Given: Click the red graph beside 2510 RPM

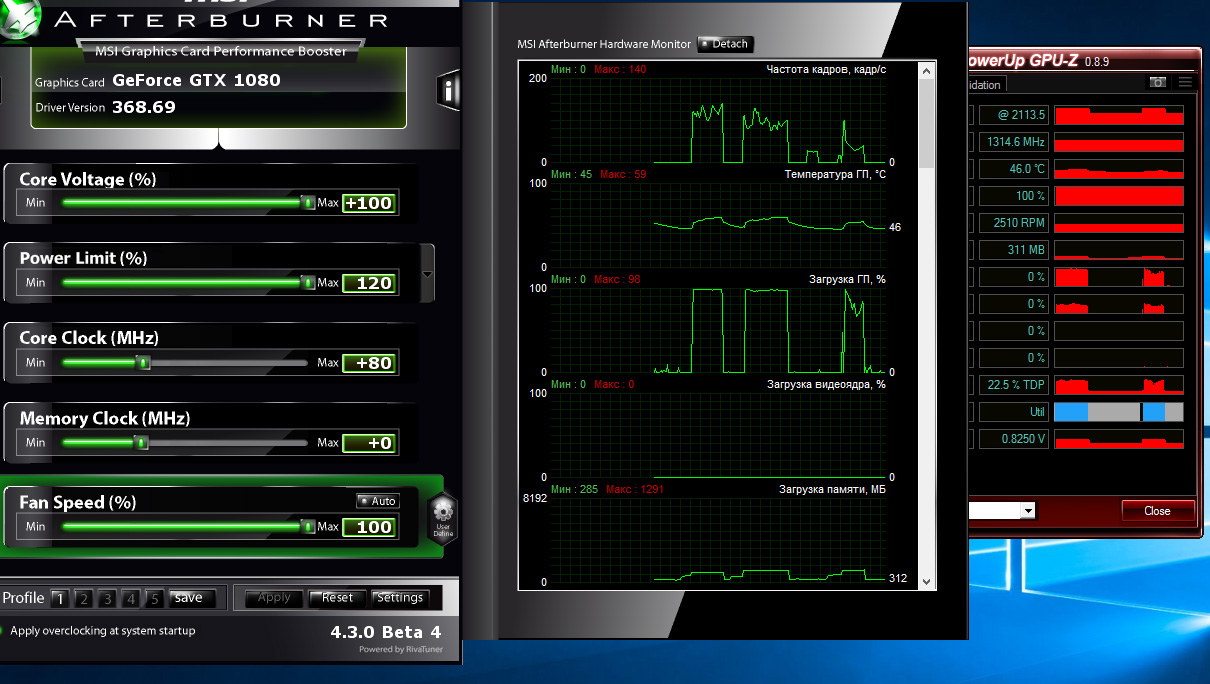Looking at the screenshot, I should pyautogui.click(x=1119, y=223).
